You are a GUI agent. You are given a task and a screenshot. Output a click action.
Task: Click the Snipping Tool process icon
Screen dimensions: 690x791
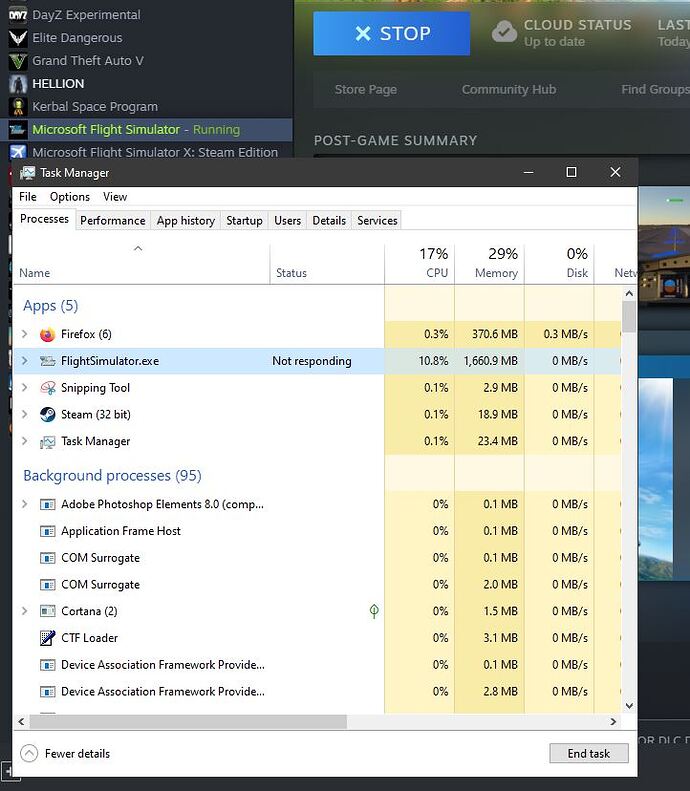48,388
